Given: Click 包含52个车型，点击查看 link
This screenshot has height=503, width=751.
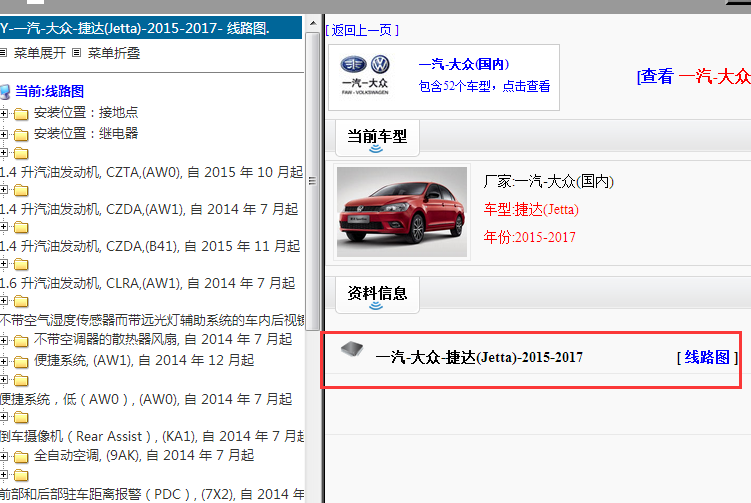Looking at the screenshot, I should coord(484,86).
